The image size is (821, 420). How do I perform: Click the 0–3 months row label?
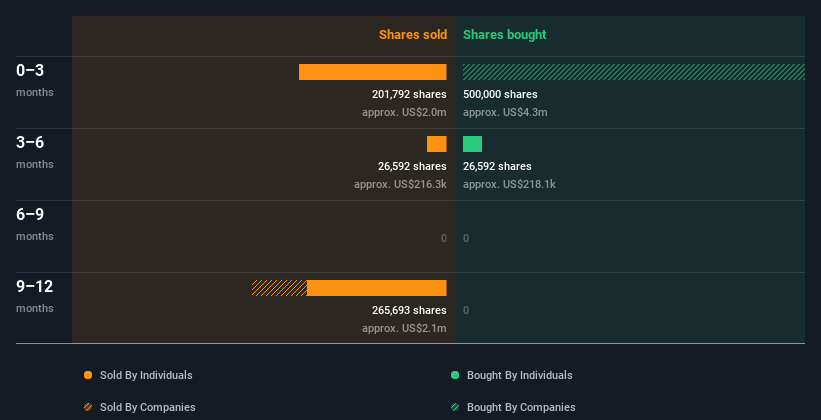35,80
